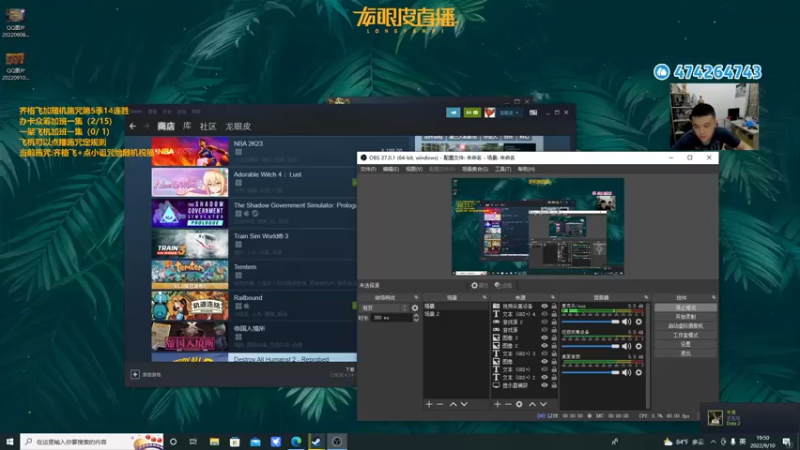The width and height of the screenshot is (800, 450).
Task: Adjust 麦克风/Aux volume slider
Action: [590, 322]
